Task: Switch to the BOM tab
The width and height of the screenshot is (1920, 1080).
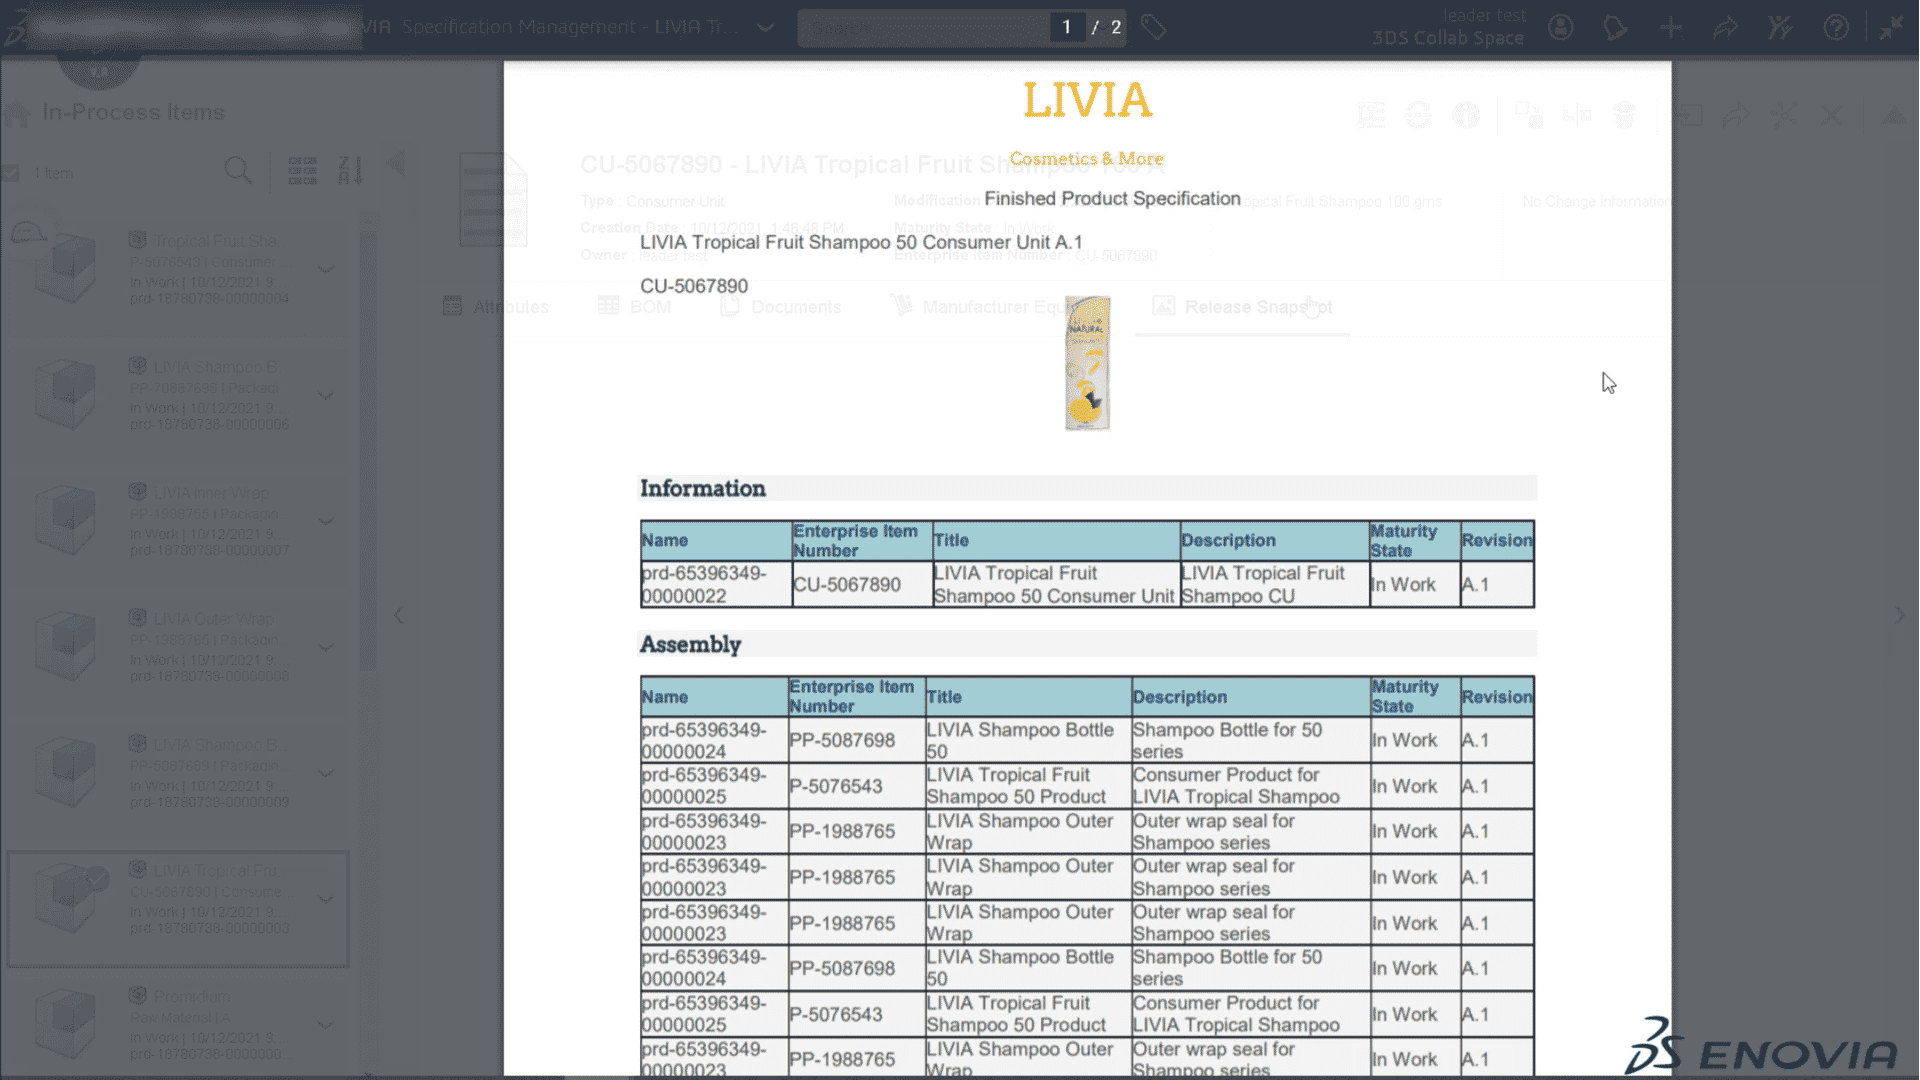Action: click(x=635, y=307)
